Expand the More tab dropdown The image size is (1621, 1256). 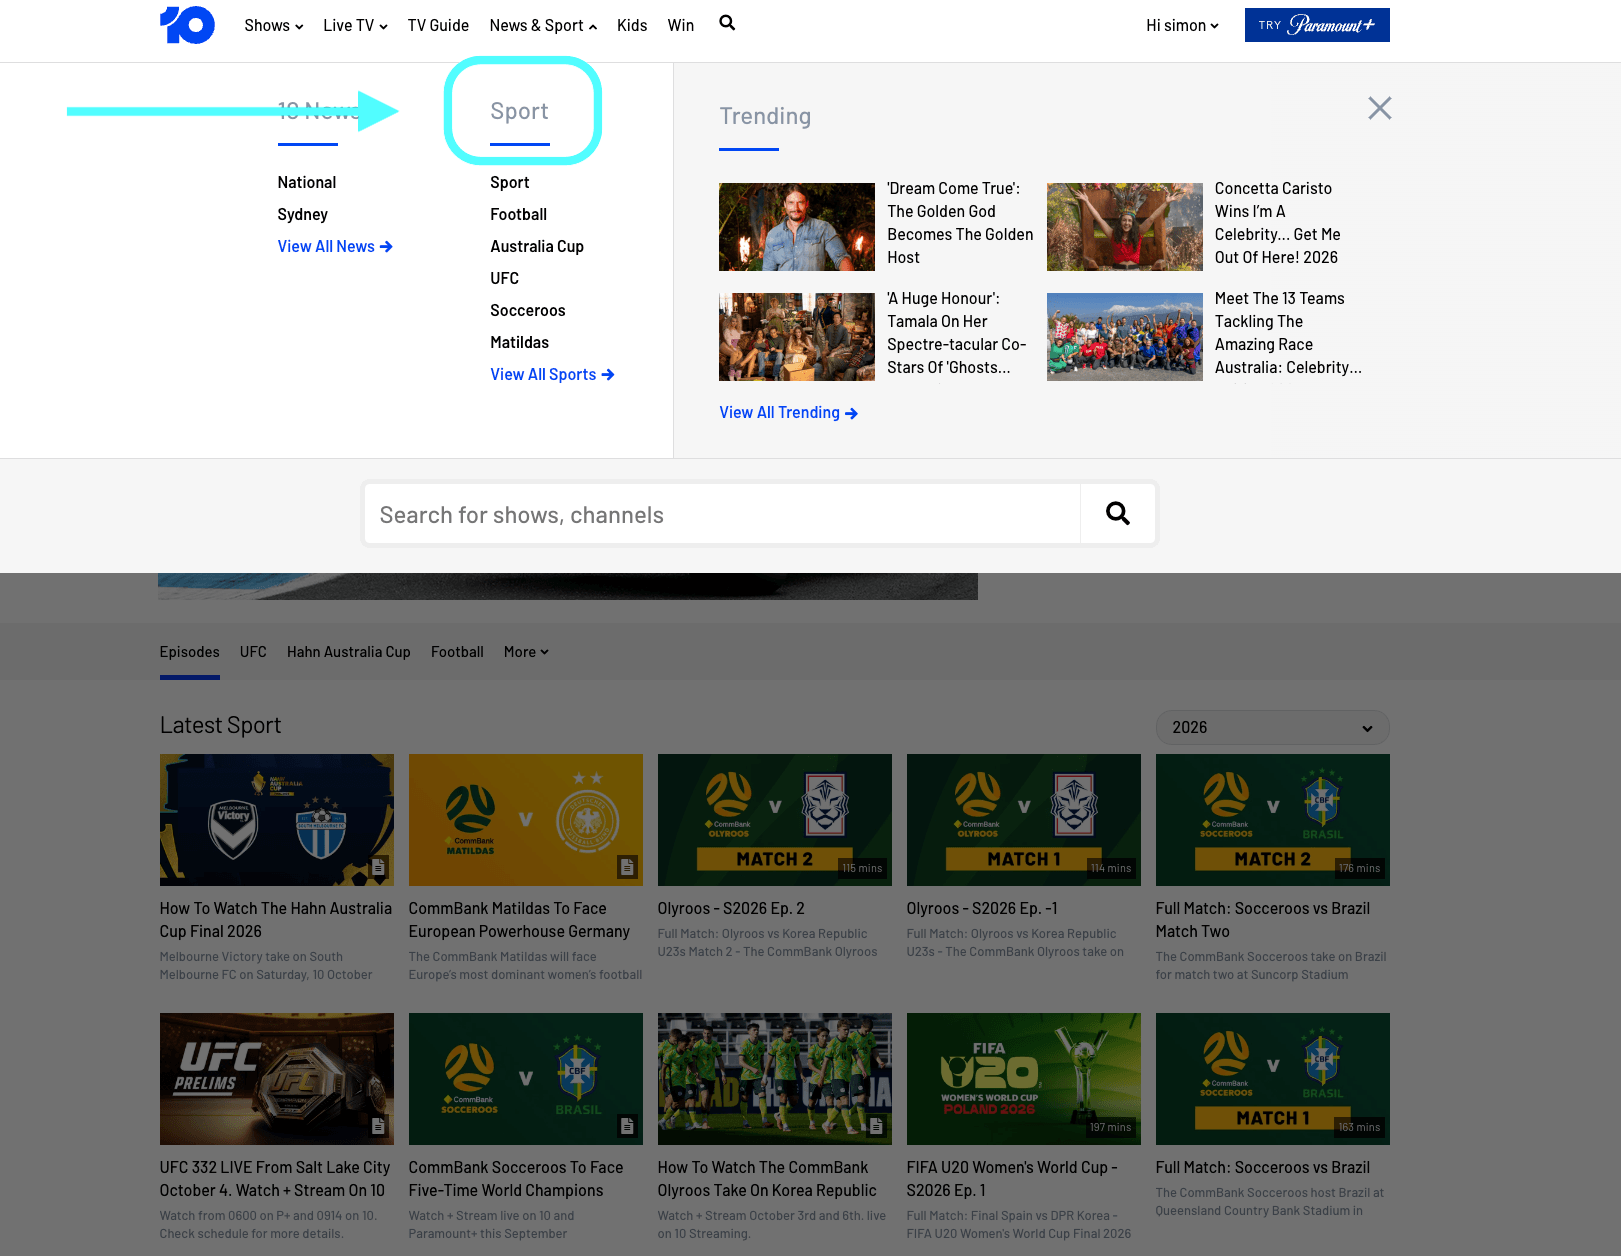click(526, 652)
